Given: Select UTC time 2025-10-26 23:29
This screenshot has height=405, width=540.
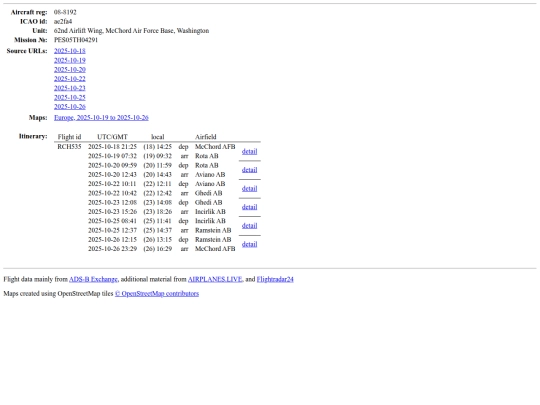Looking at the screenshot, I should click(112, 249).
